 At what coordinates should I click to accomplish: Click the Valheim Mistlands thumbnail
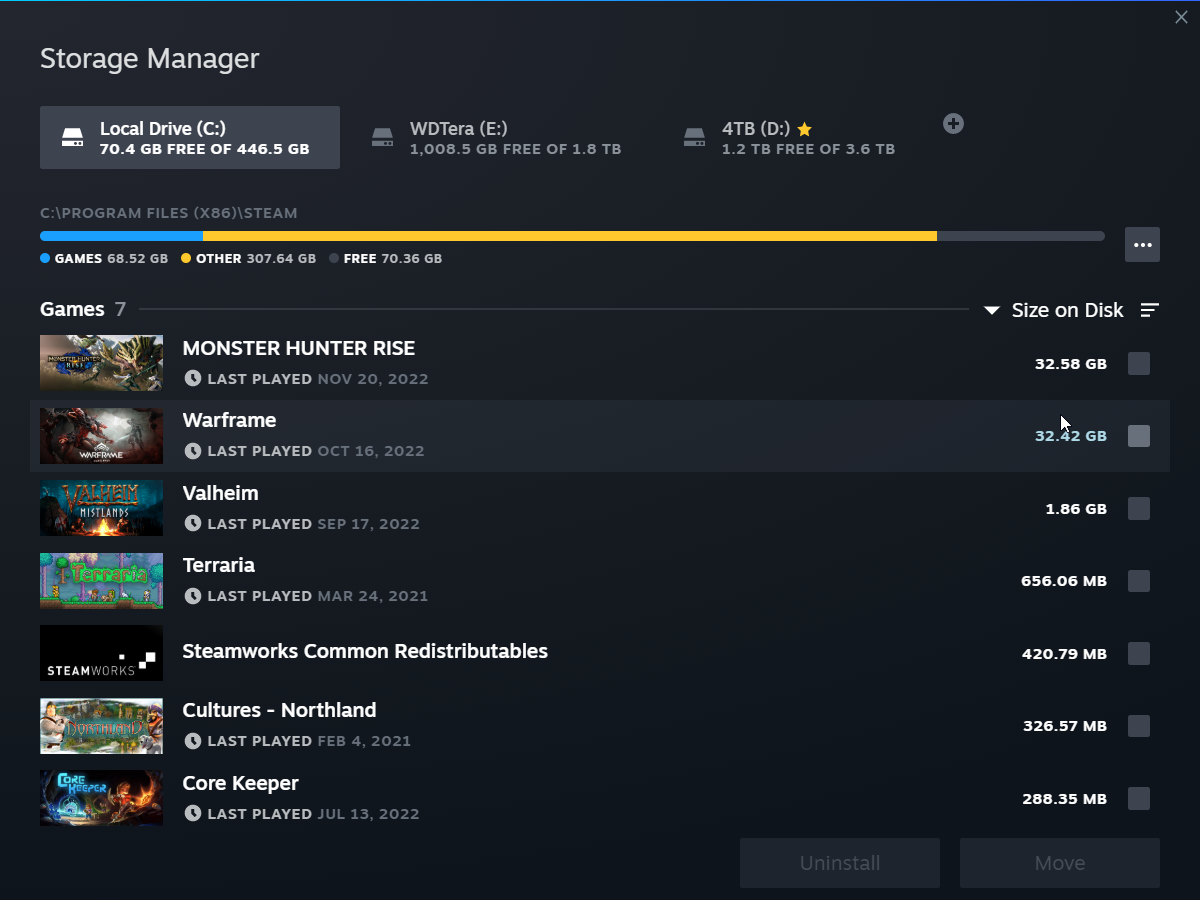coord(101,508)
